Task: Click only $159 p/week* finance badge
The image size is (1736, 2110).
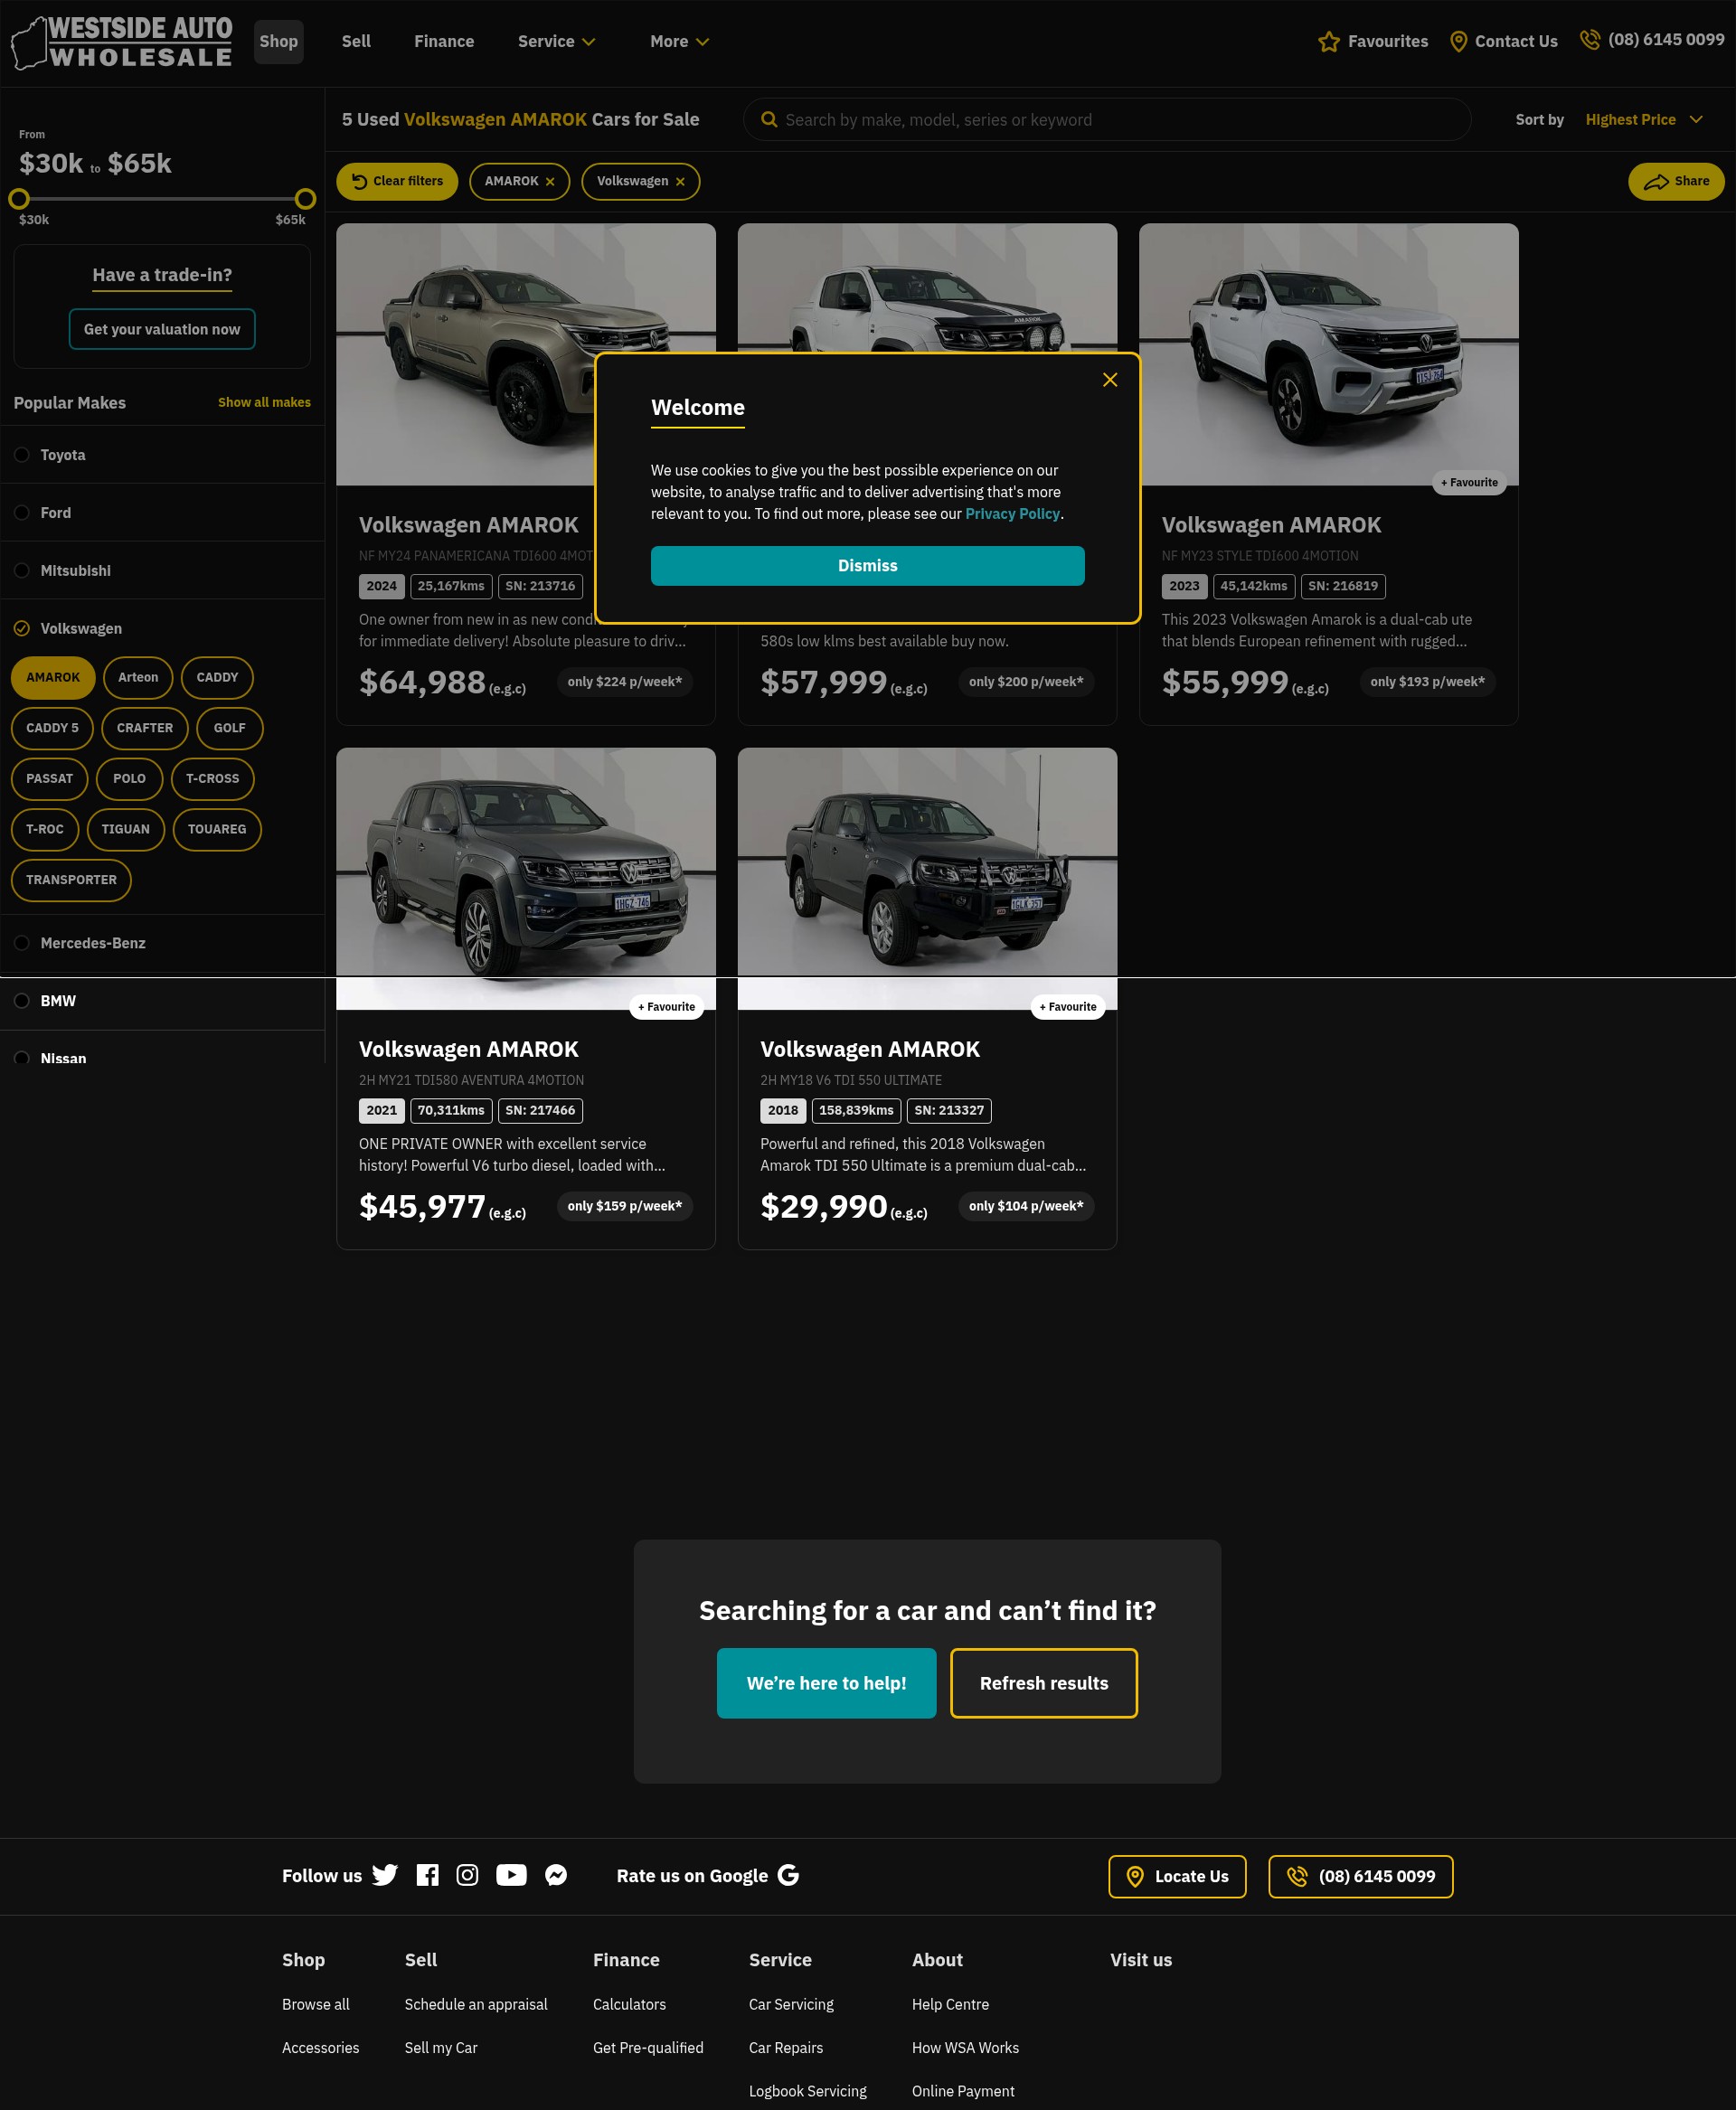Action: pos(625,1207)
